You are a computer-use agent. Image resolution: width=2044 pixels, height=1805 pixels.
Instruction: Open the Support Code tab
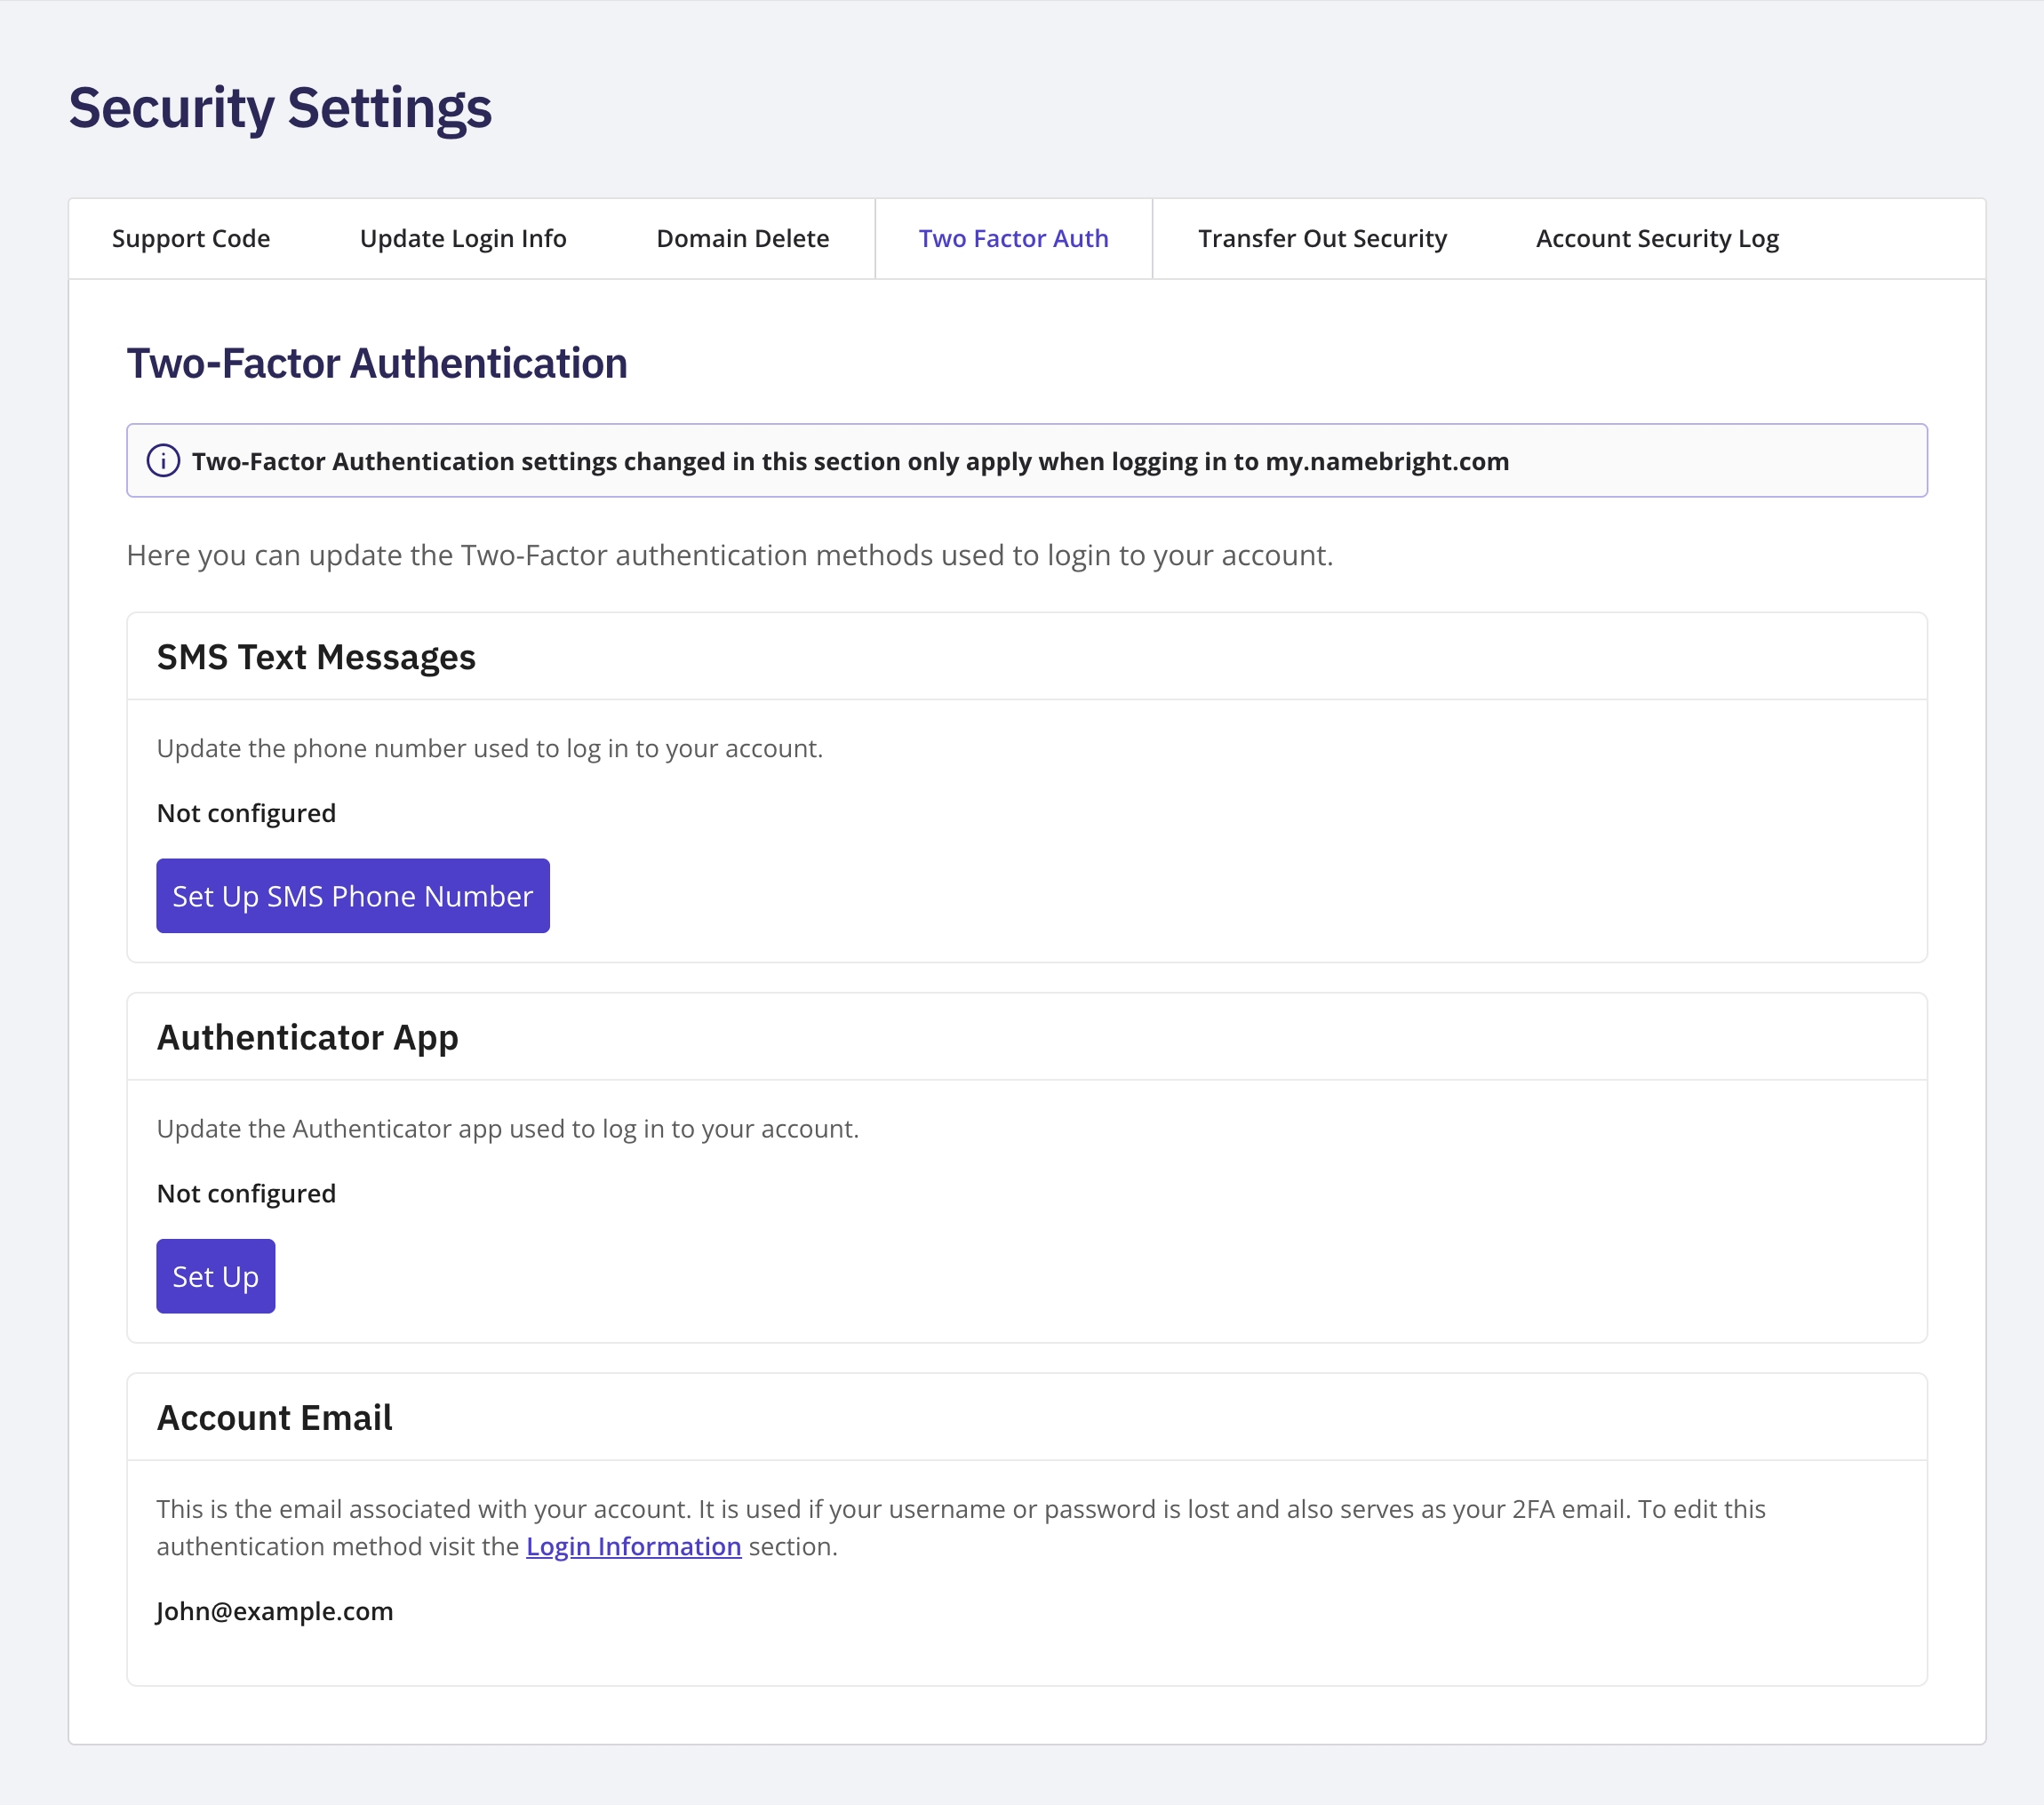coord(191,239)
